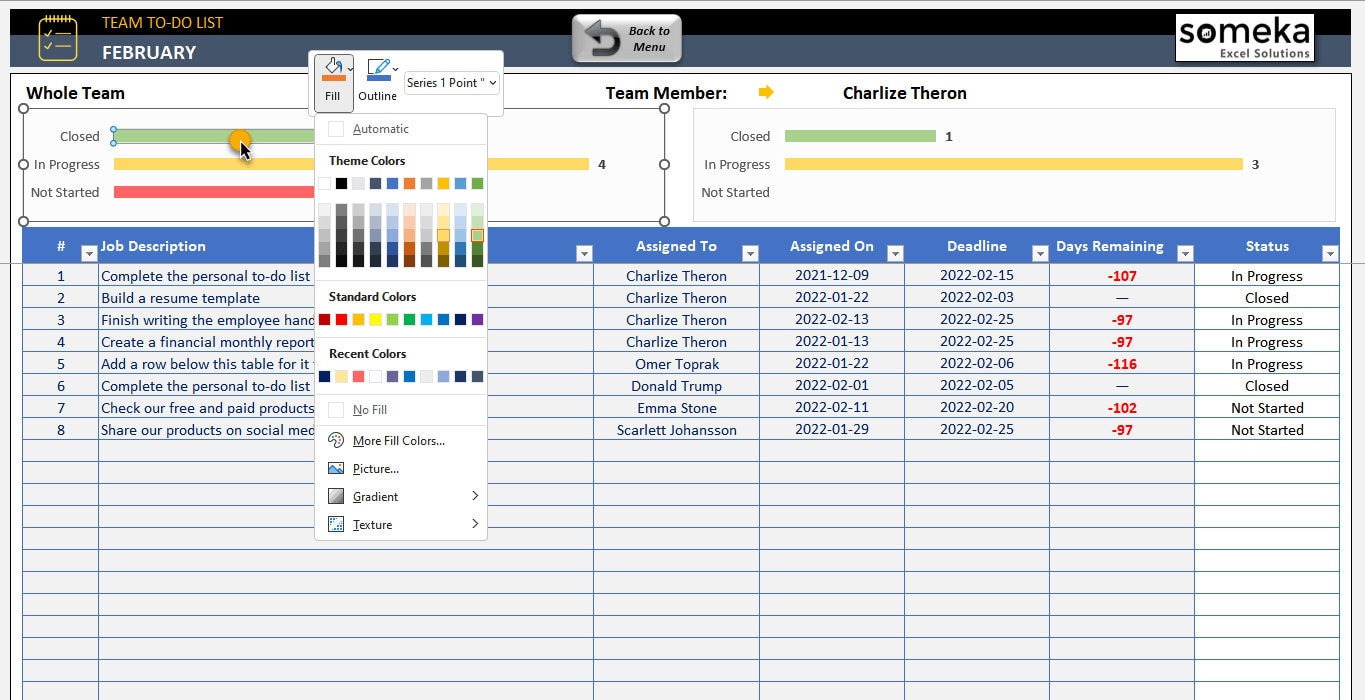The image size is (1365, 700).
Task: Click the Closed progress bar for Whole Team
Action: [180, 136]
